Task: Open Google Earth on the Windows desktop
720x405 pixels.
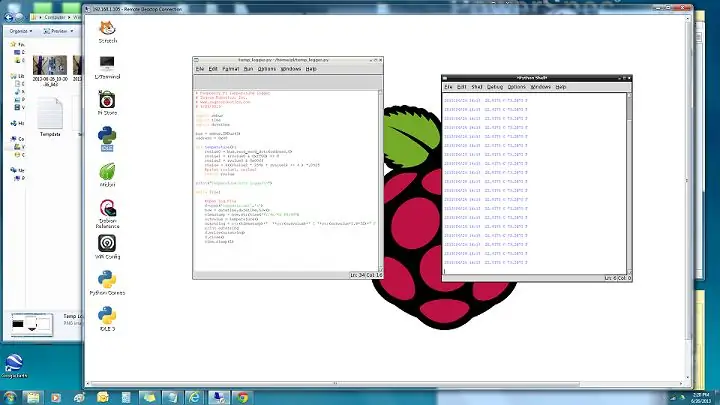Action: click(x=14, y=366)
